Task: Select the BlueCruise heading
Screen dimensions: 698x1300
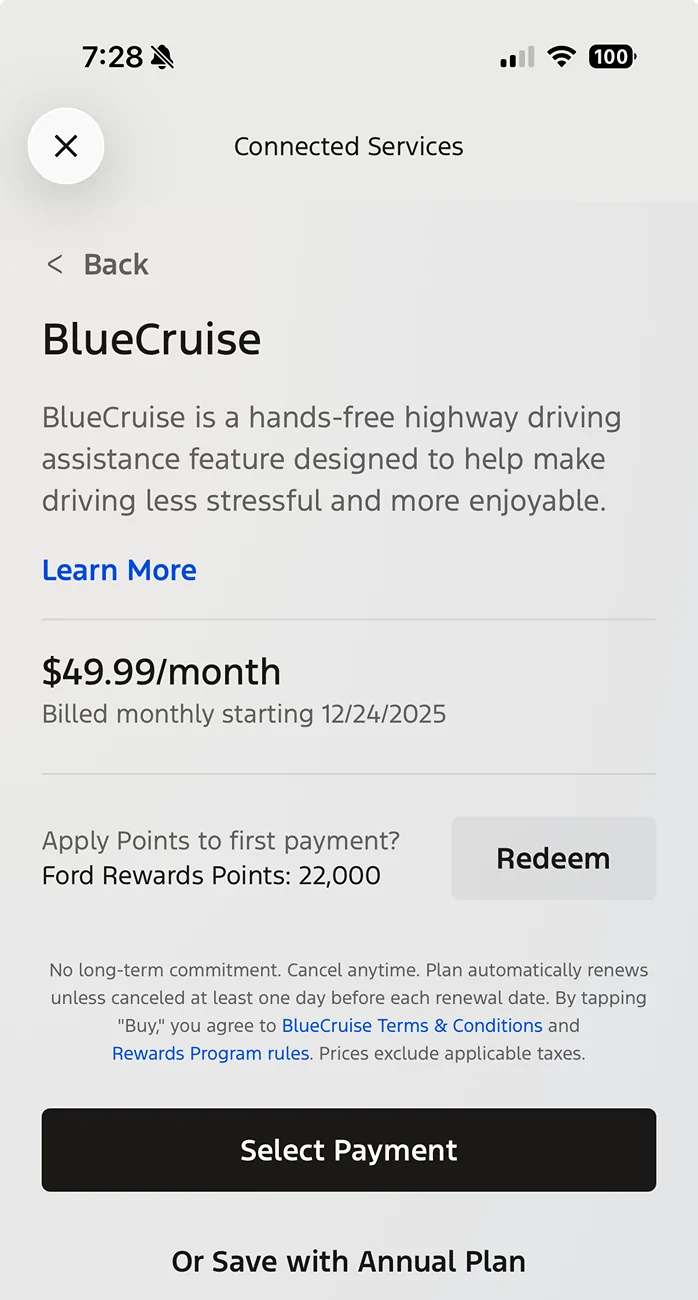Action: 150,339
